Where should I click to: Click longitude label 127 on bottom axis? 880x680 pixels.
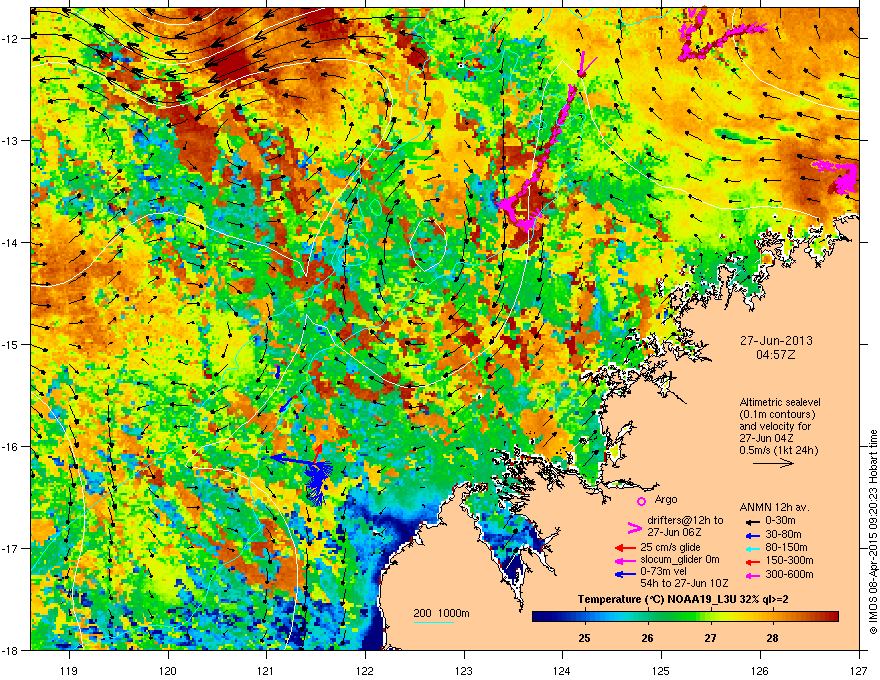[859, 670]
